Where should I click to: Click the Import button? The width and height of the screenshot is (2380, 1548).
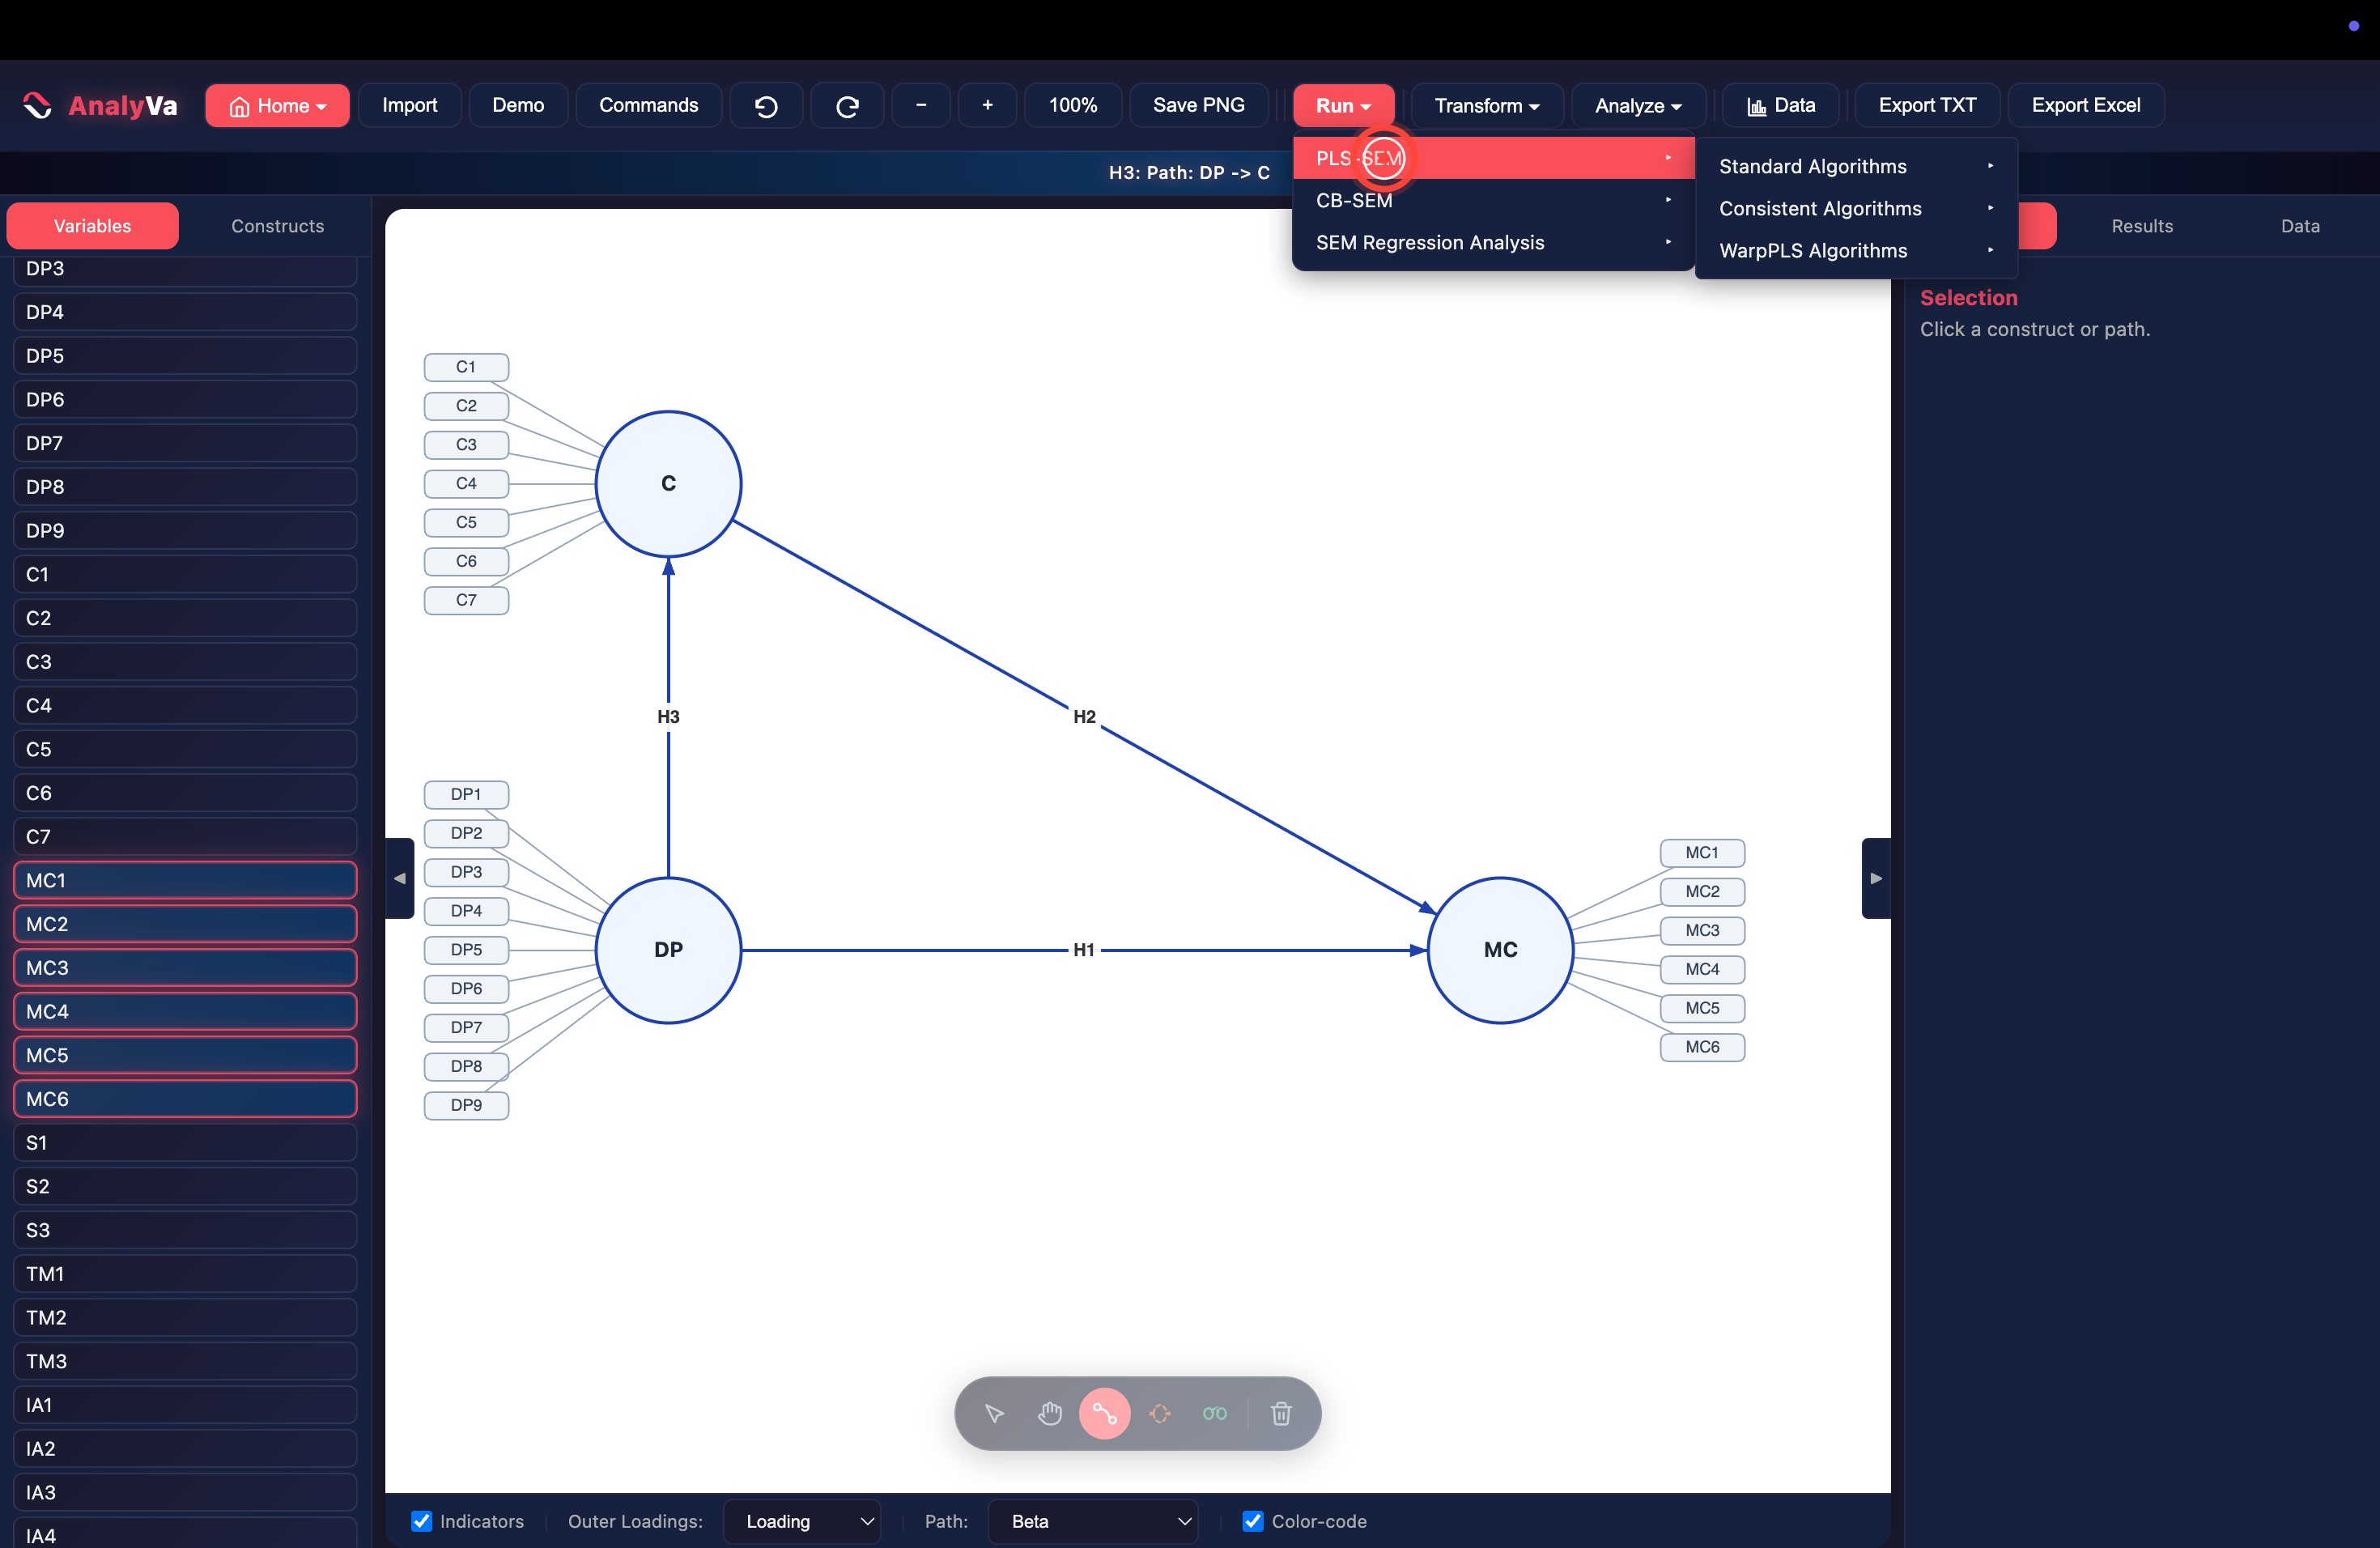[x=410, y=106]
